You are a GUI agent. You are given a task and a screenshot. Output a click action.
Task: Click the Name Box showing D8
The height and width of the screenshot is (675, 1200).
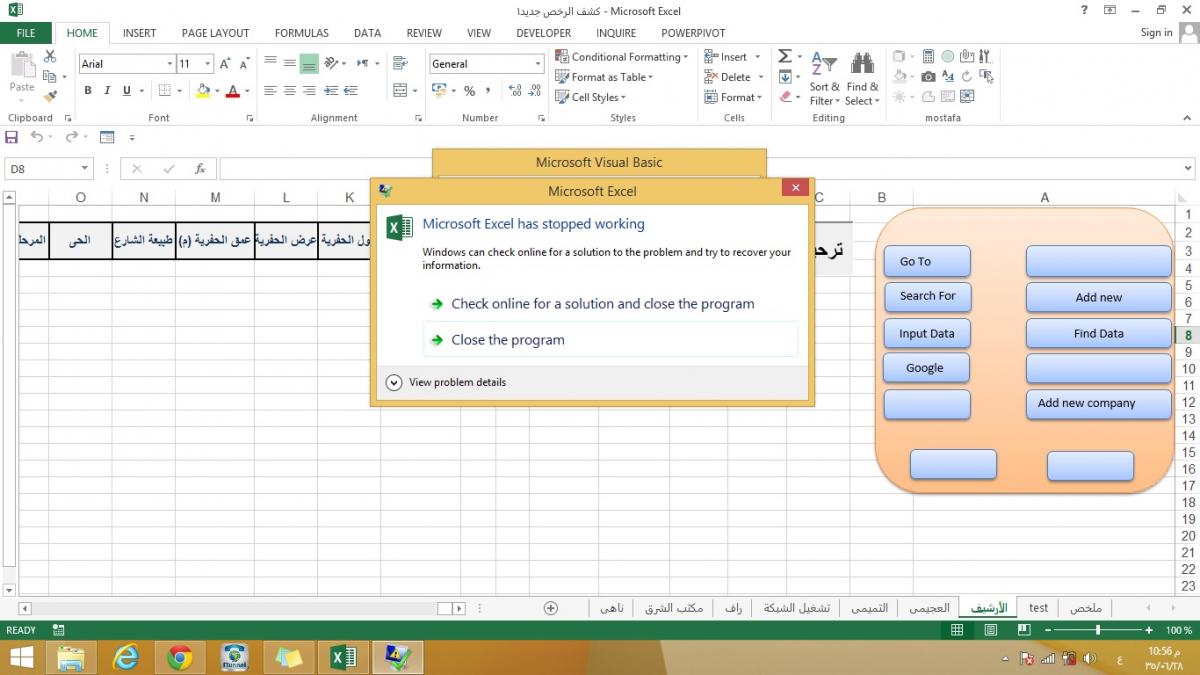[49, 169]
